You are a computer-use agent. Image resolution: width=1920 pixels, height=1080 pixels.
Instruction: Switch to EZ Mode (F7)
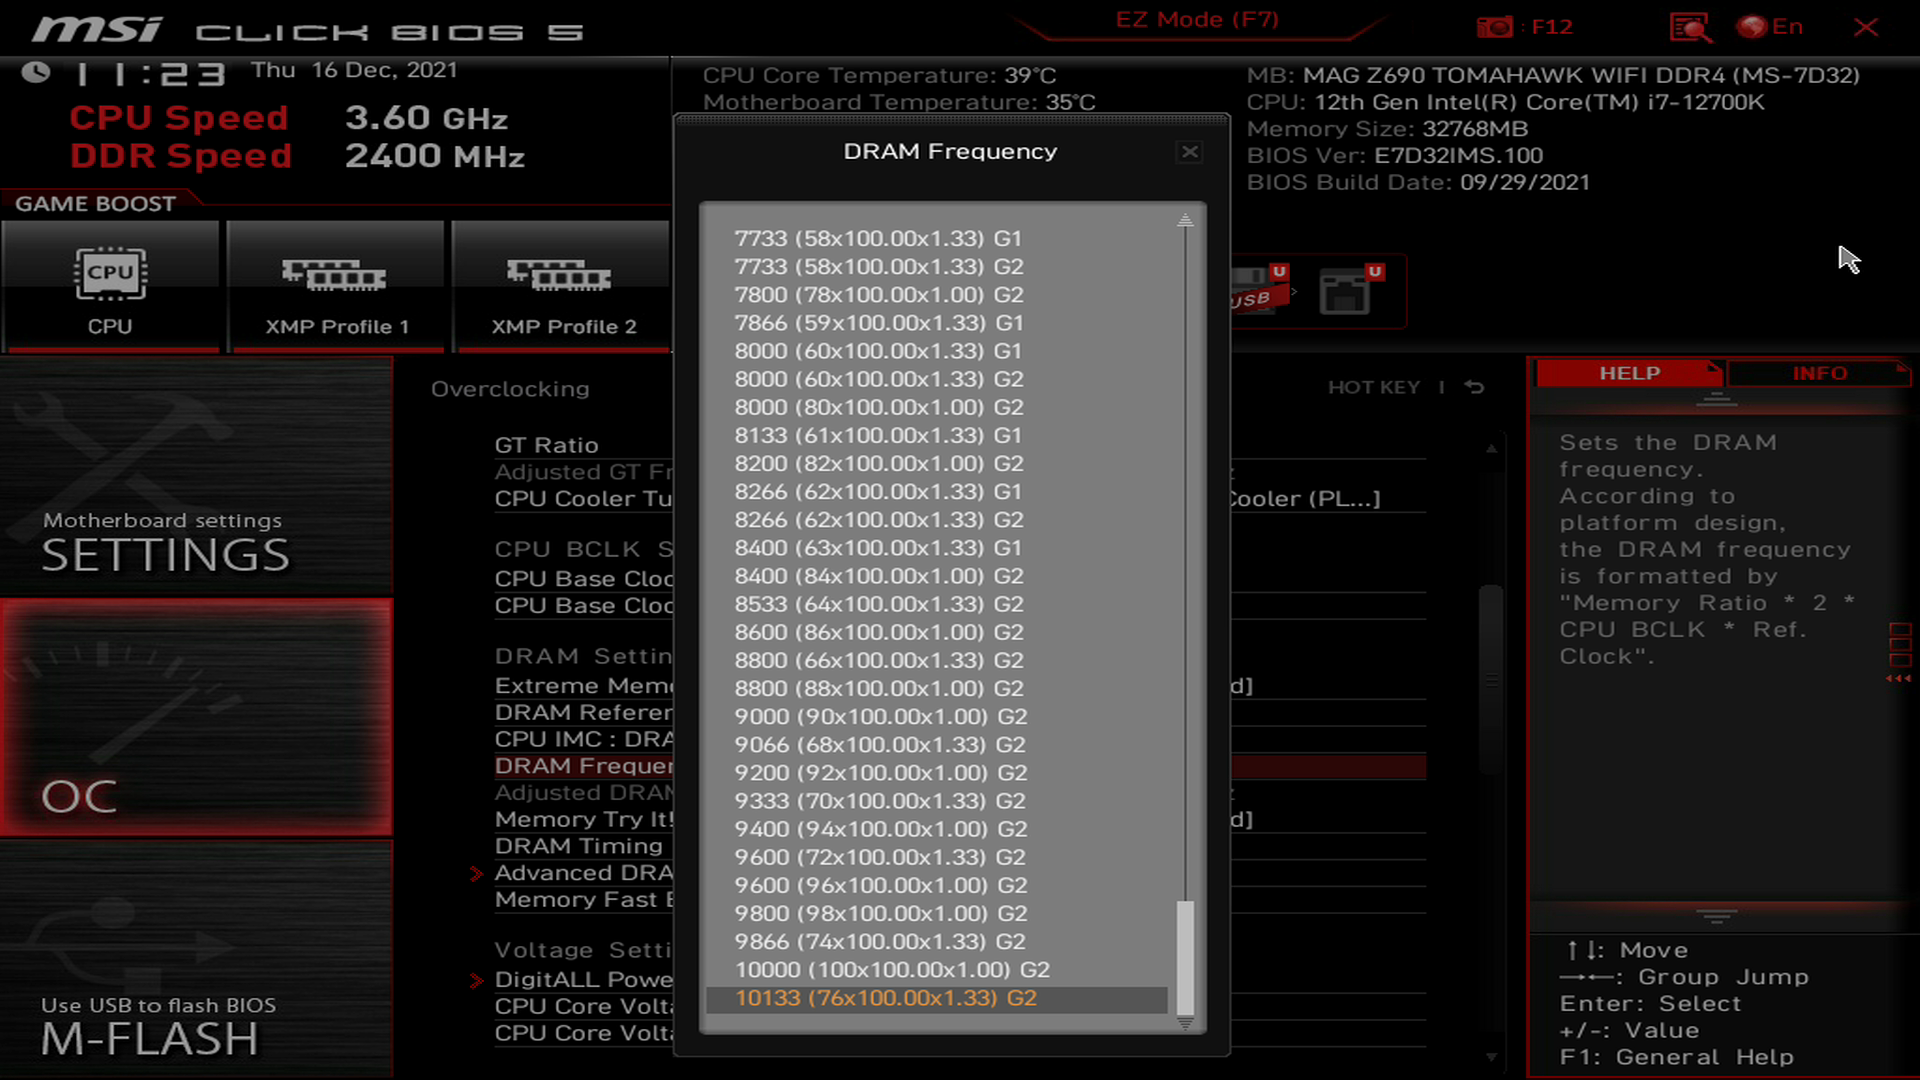pyautogui.click(x=1197, y=20)
